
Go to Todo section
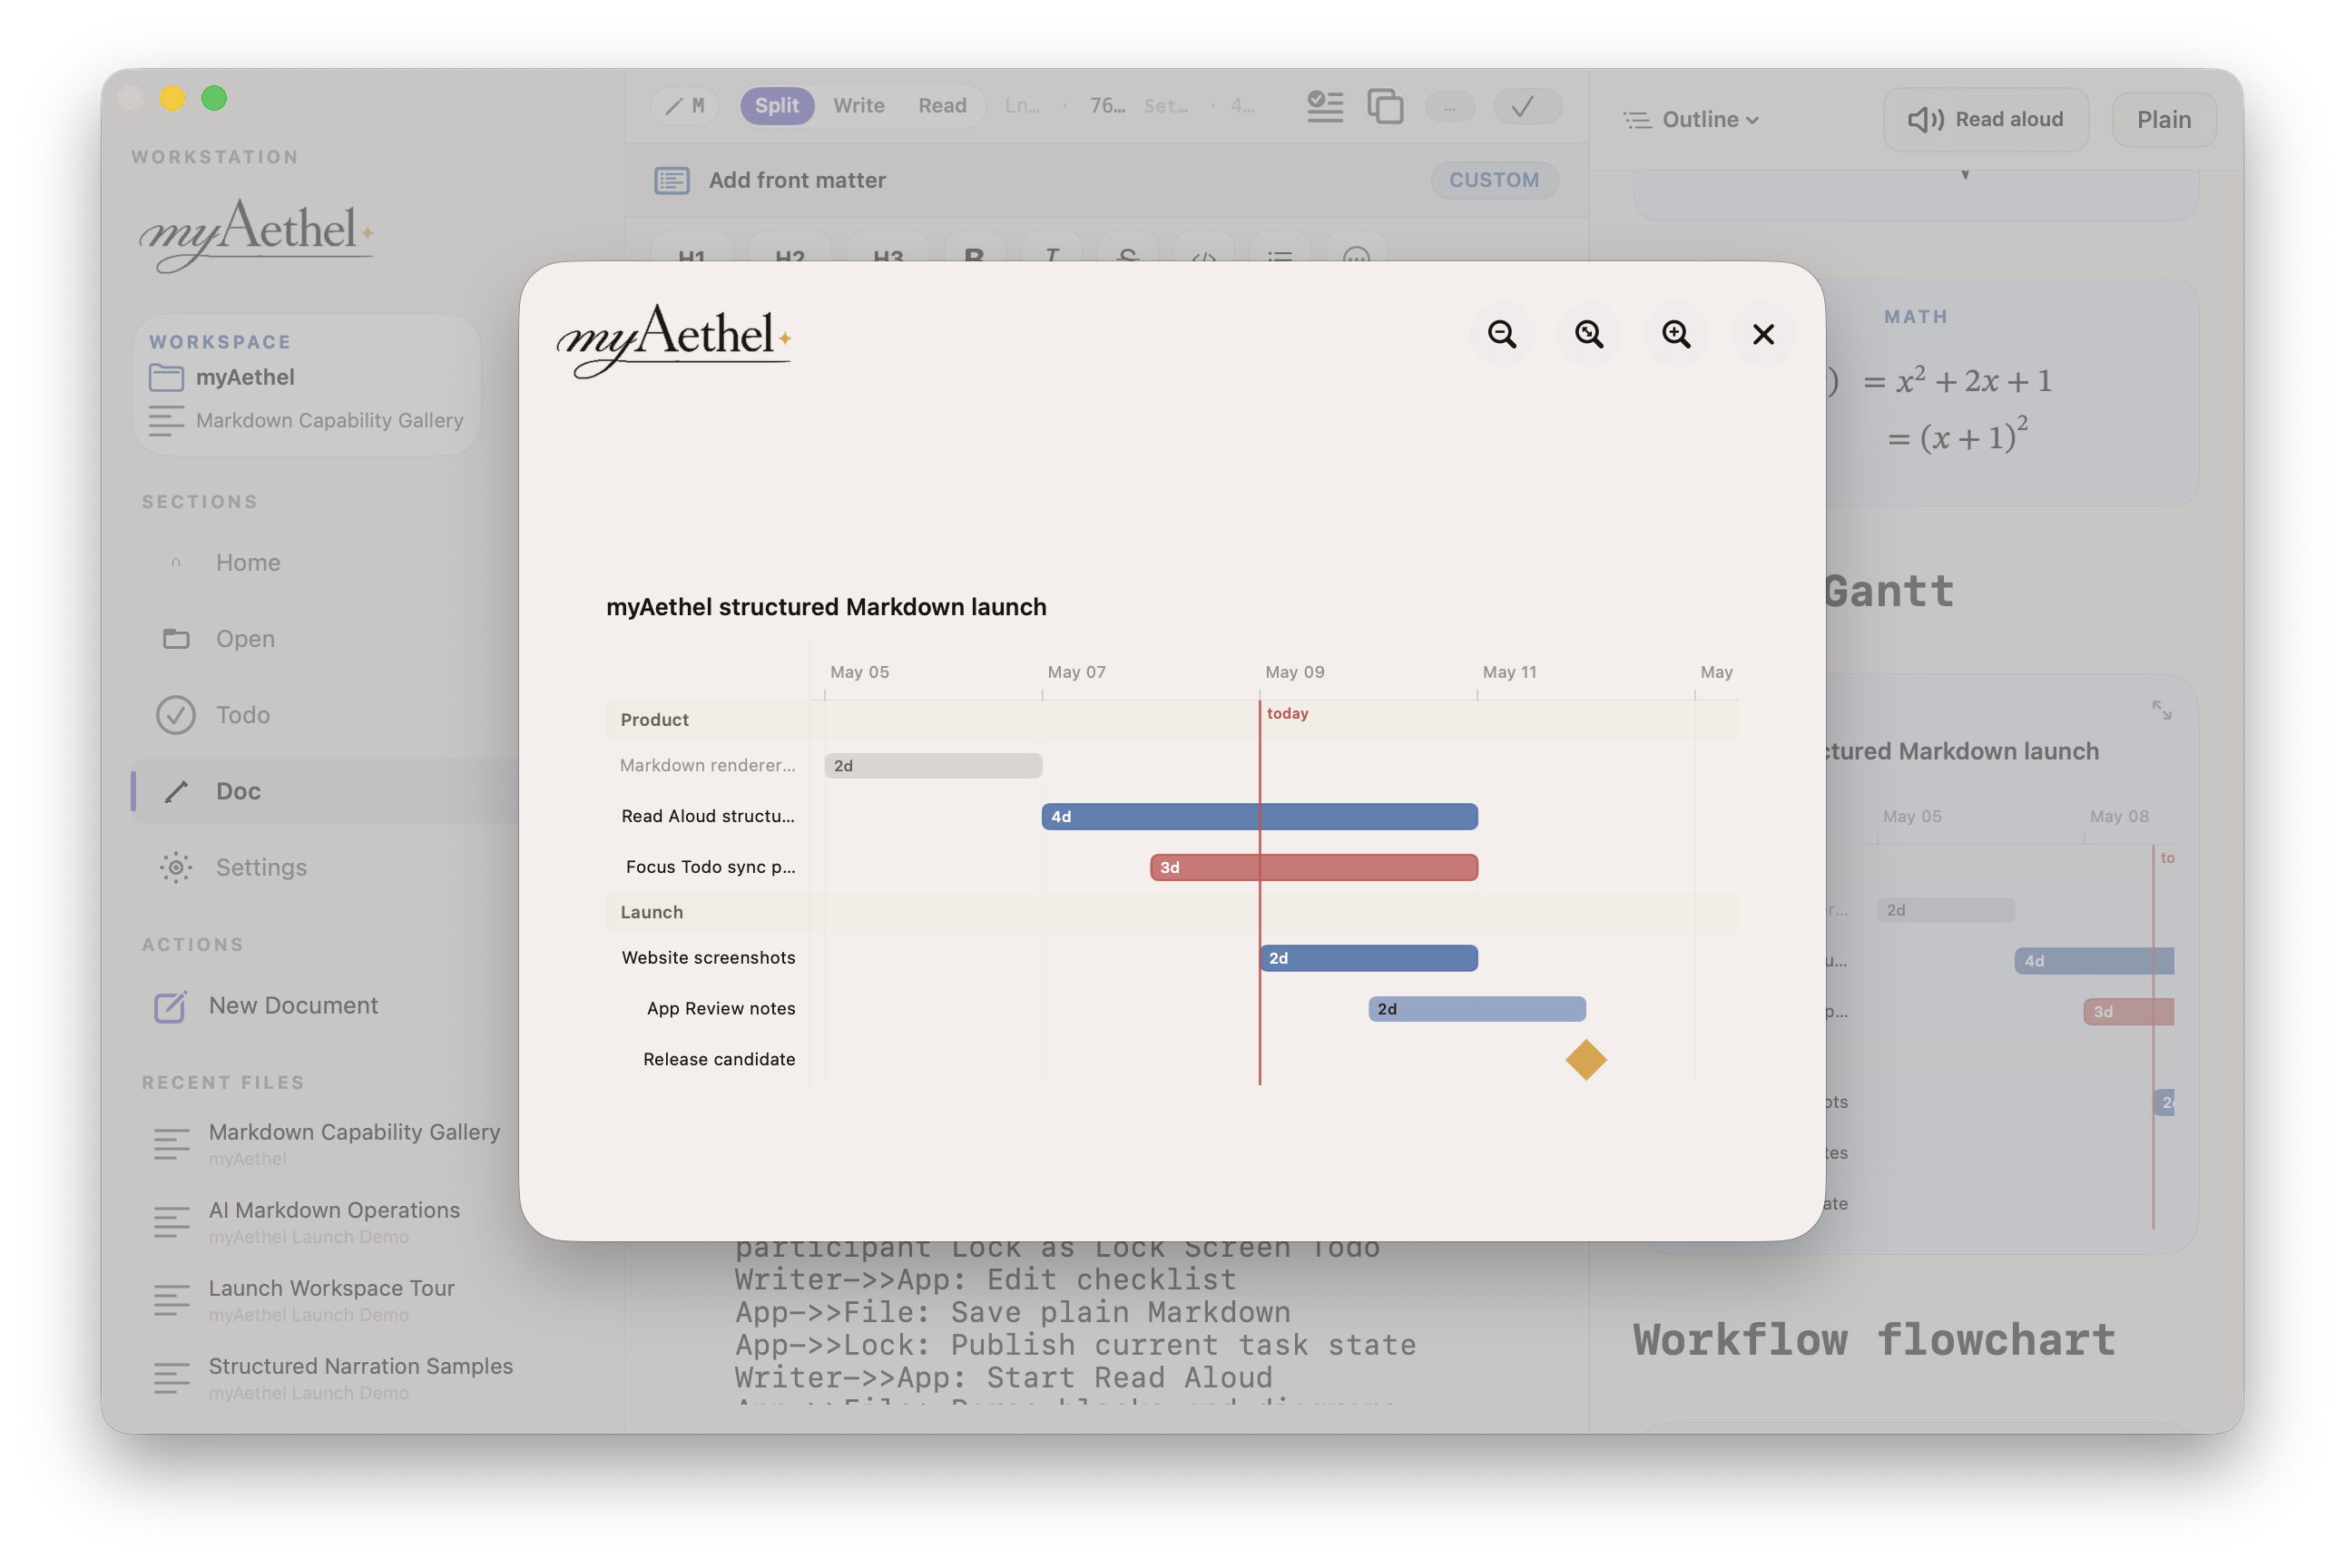coord(326,715)
